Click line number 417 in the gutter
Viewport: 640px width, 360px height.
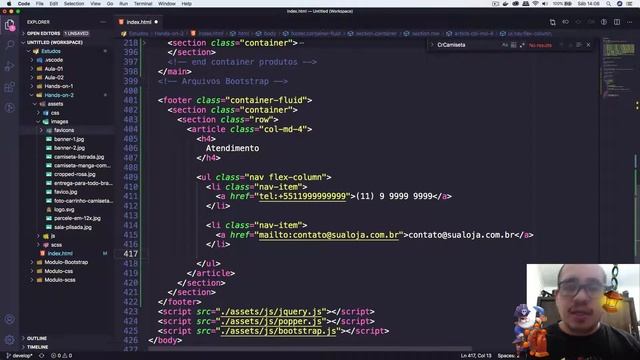[x=131, y=254]
